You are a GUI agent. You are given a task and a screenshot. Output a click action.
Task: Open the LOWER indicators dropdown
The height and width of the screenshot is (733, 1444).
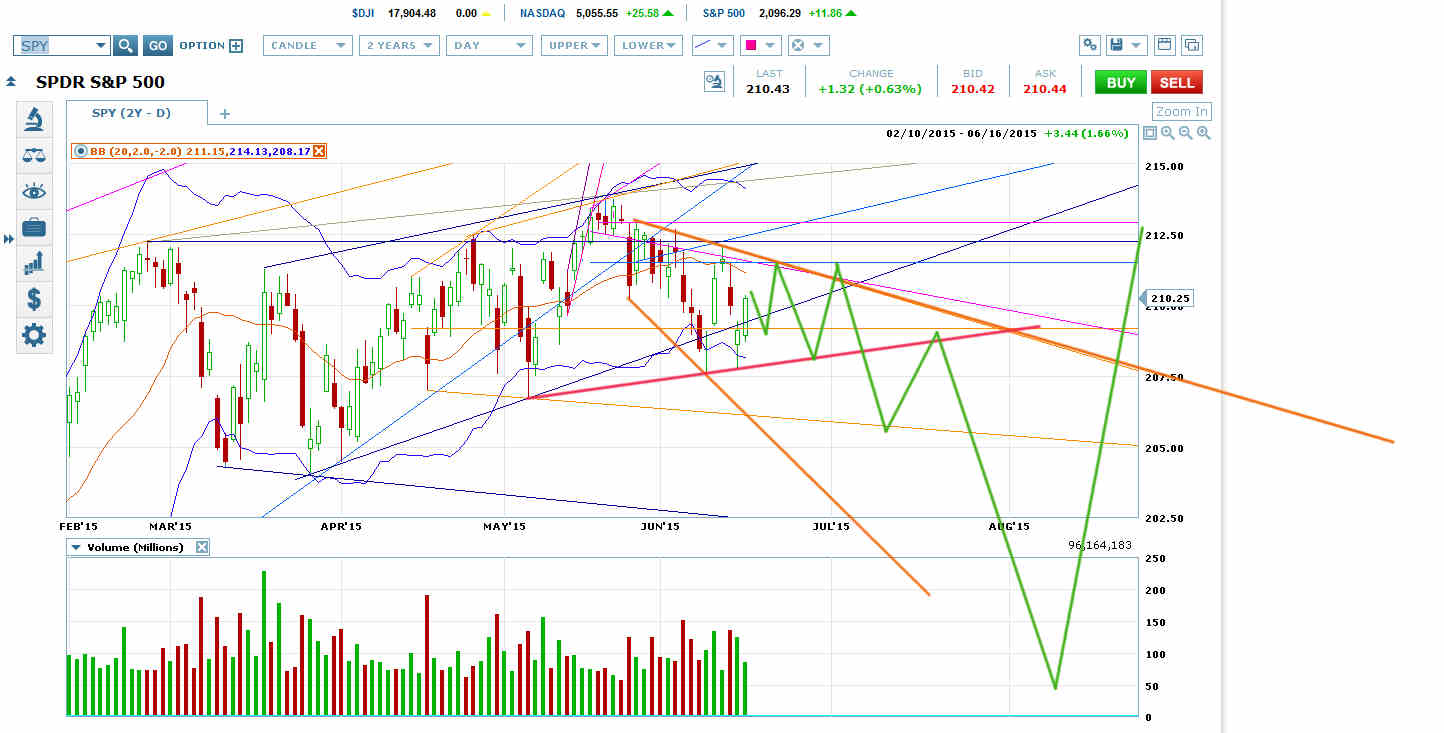pos(648,45)
